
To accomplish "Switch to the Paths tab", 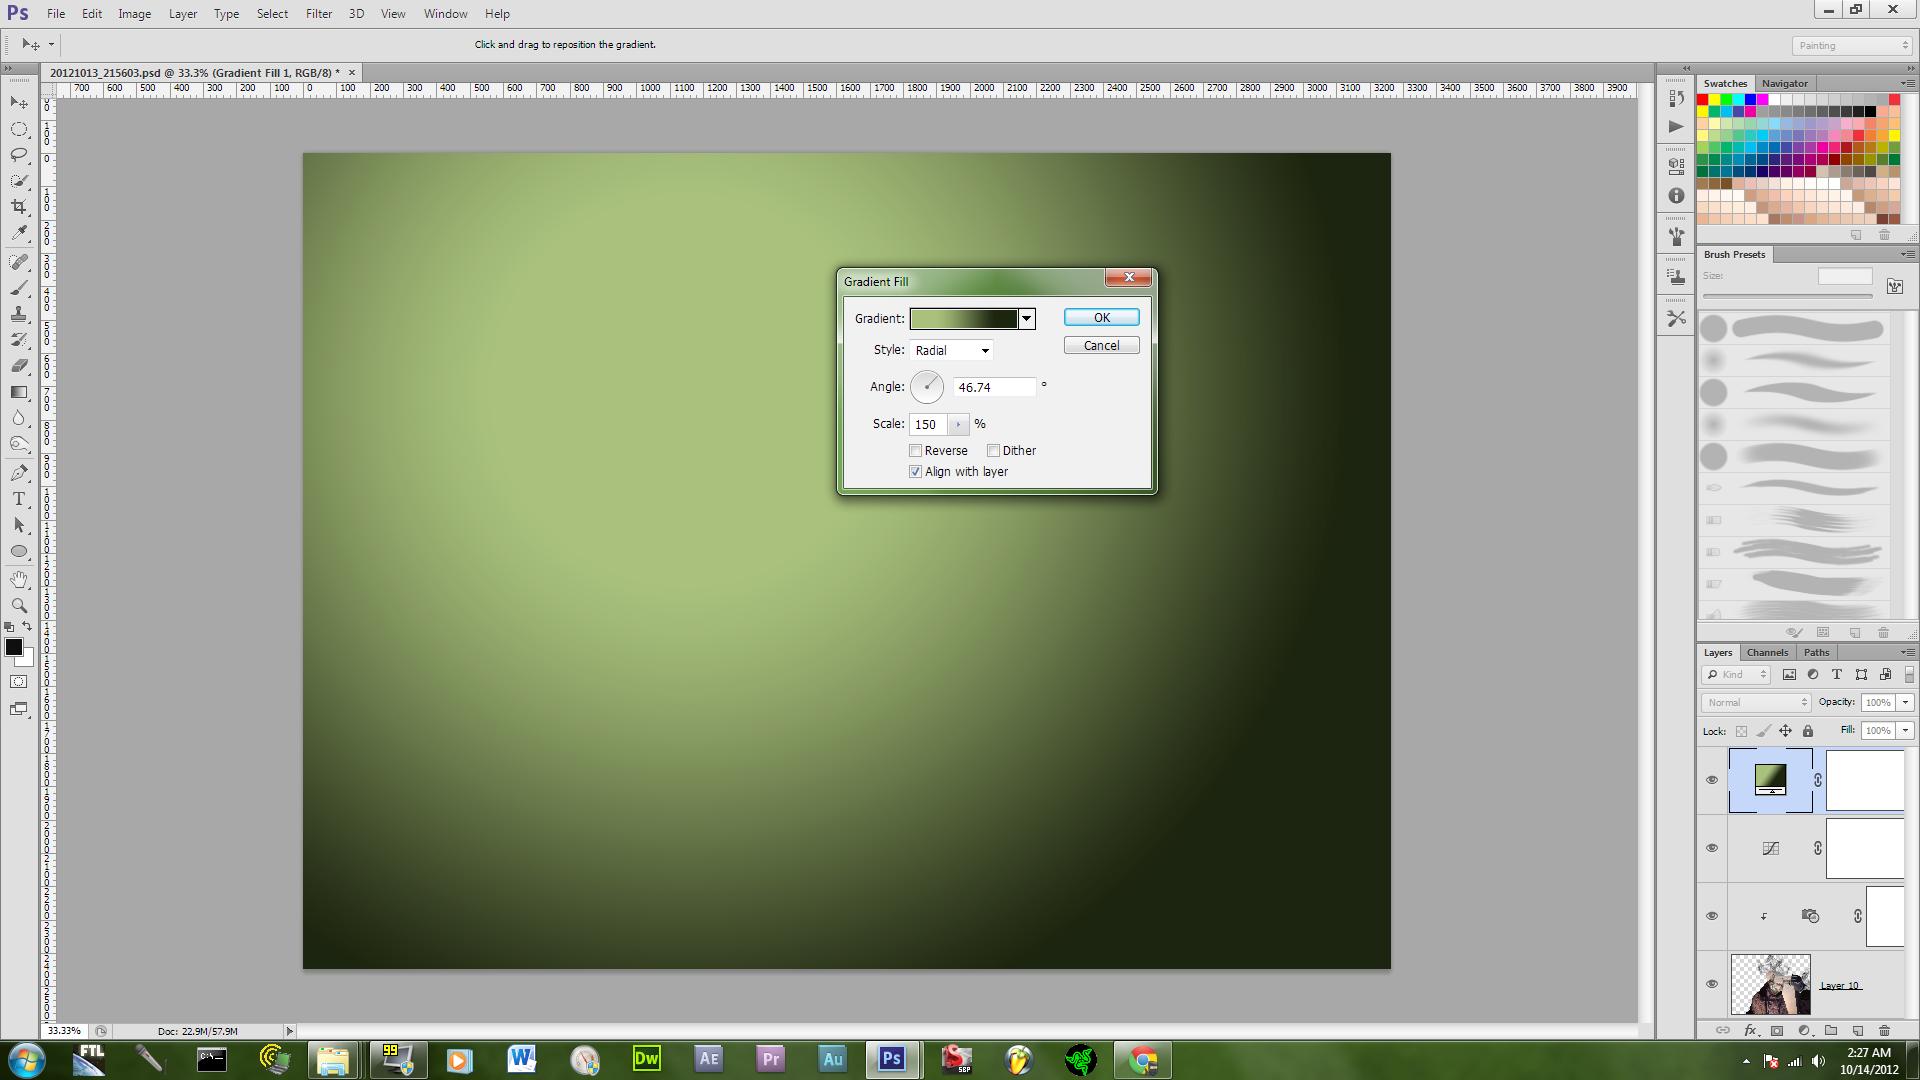I will click(x=1816, y=652).
